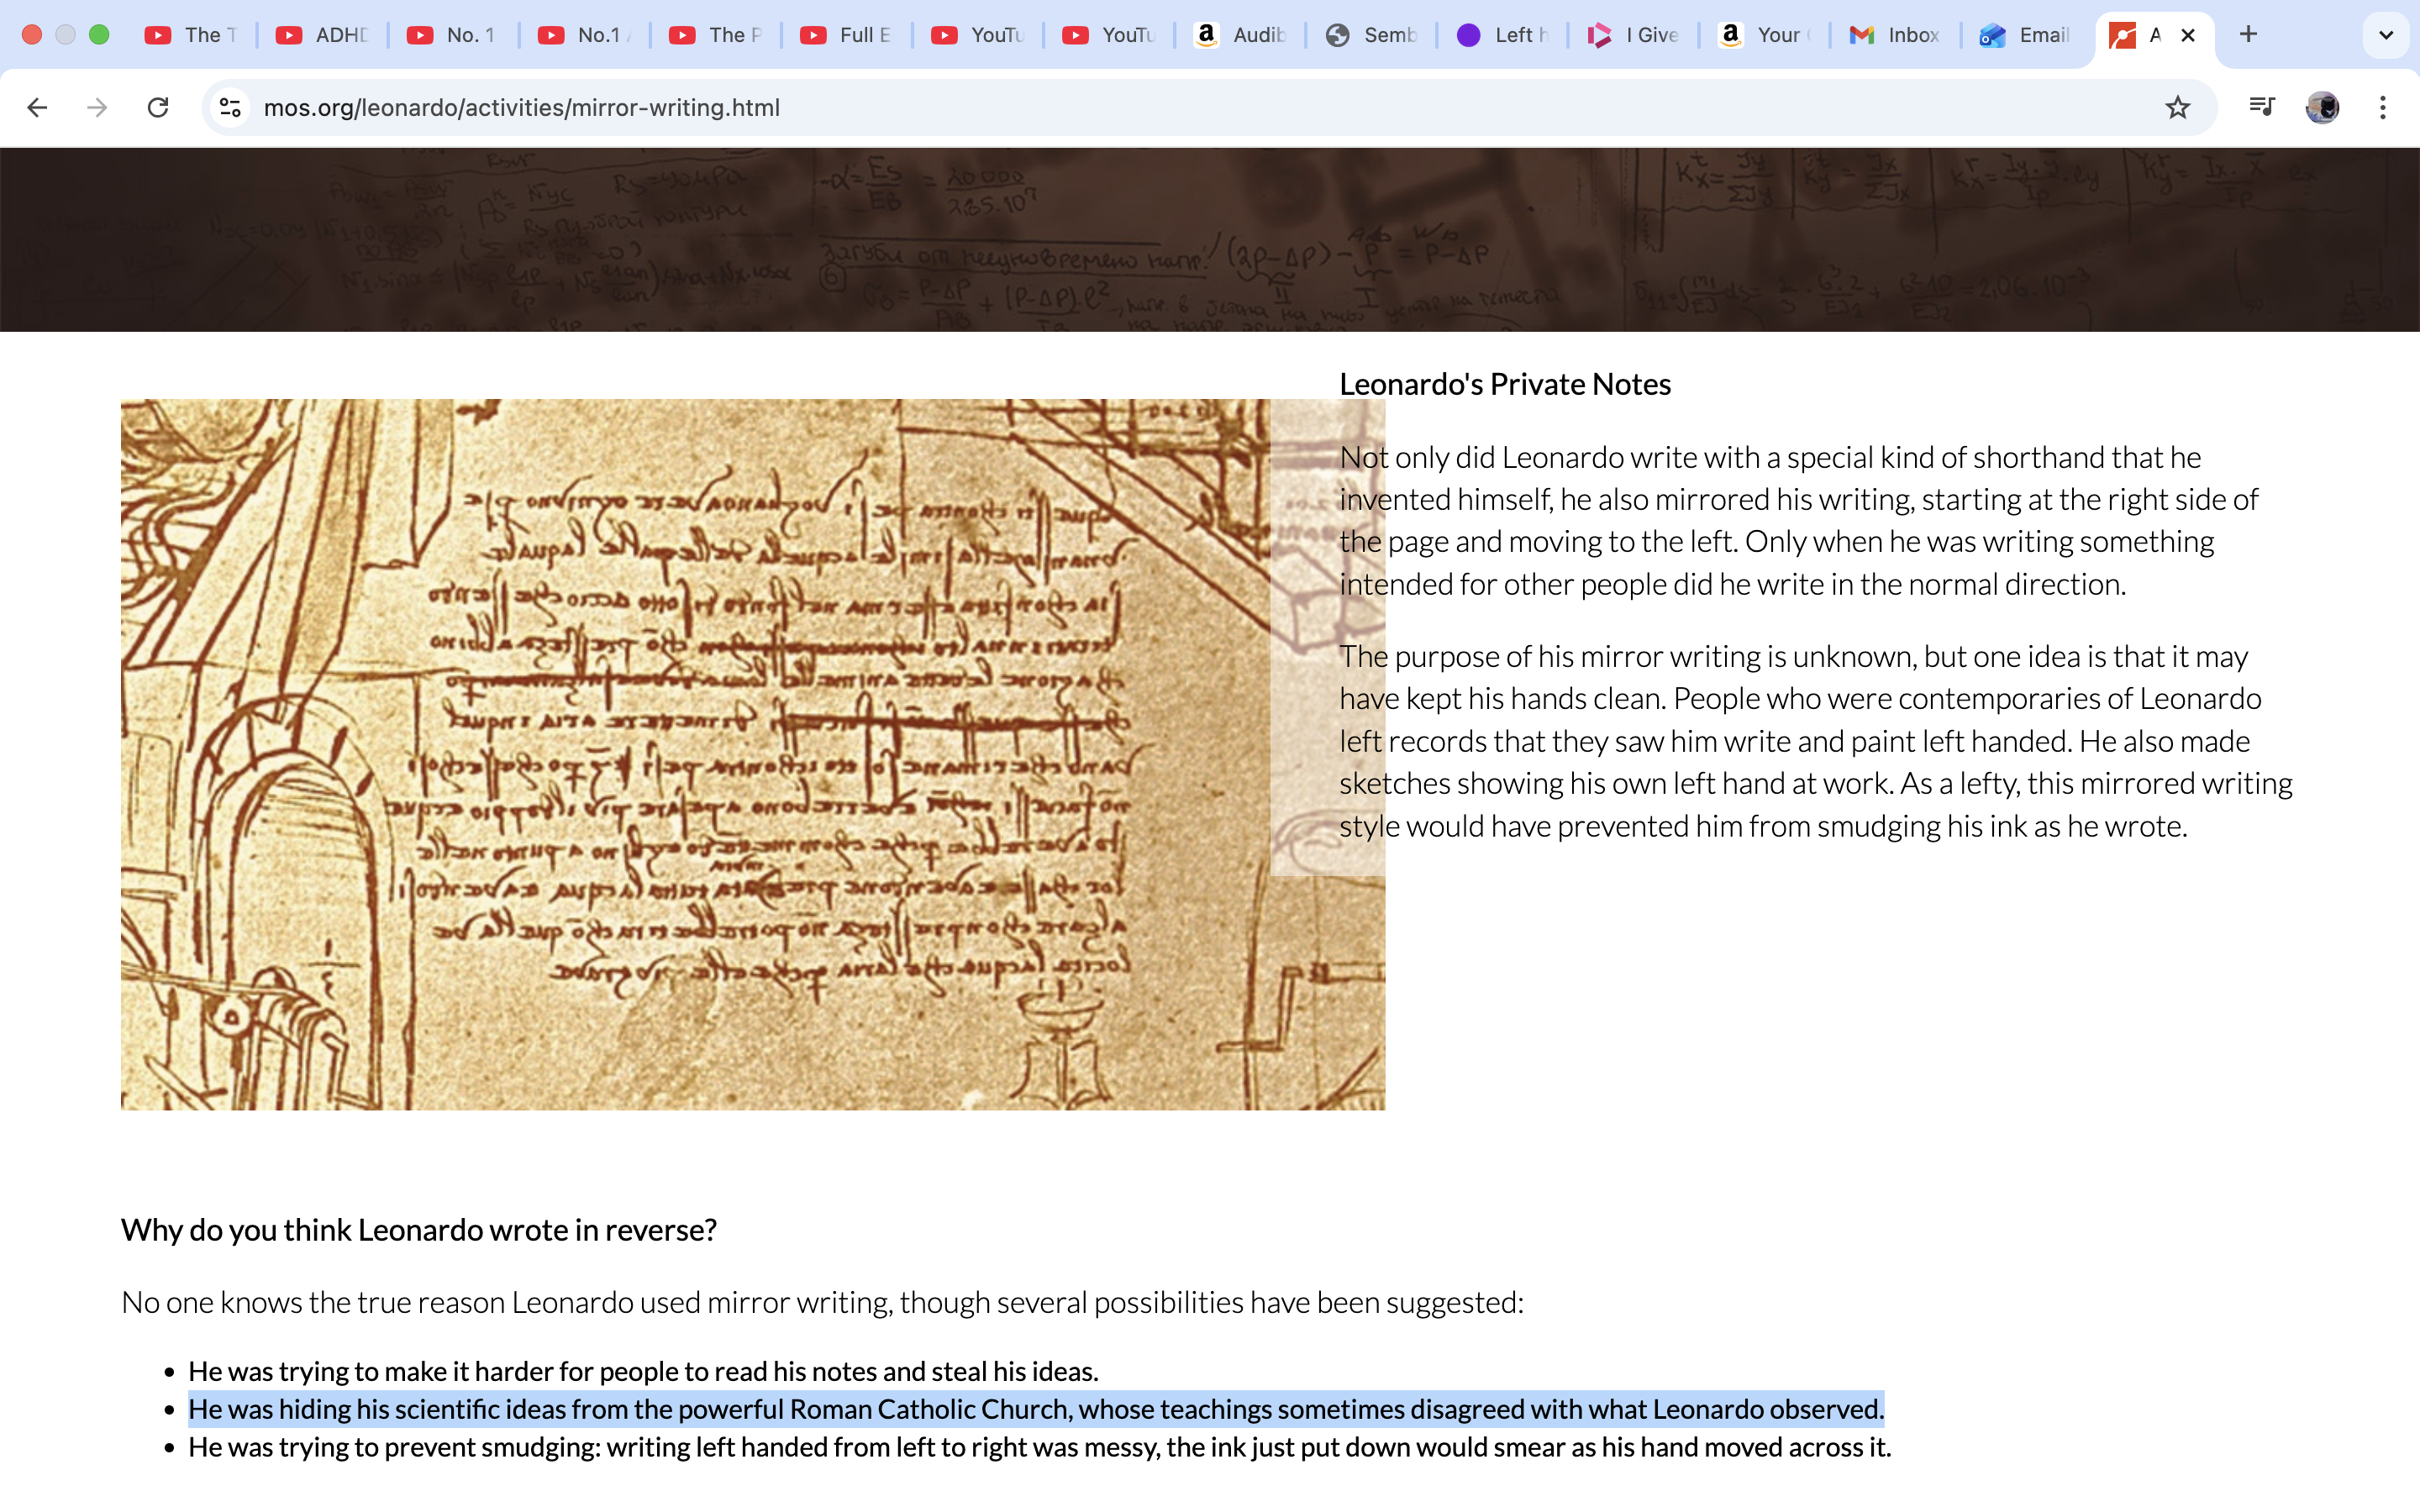This screenshot has width=2420, height=1512.
Task: Click the Leonardo's Private Notes heading
Action: point(1504,384)
